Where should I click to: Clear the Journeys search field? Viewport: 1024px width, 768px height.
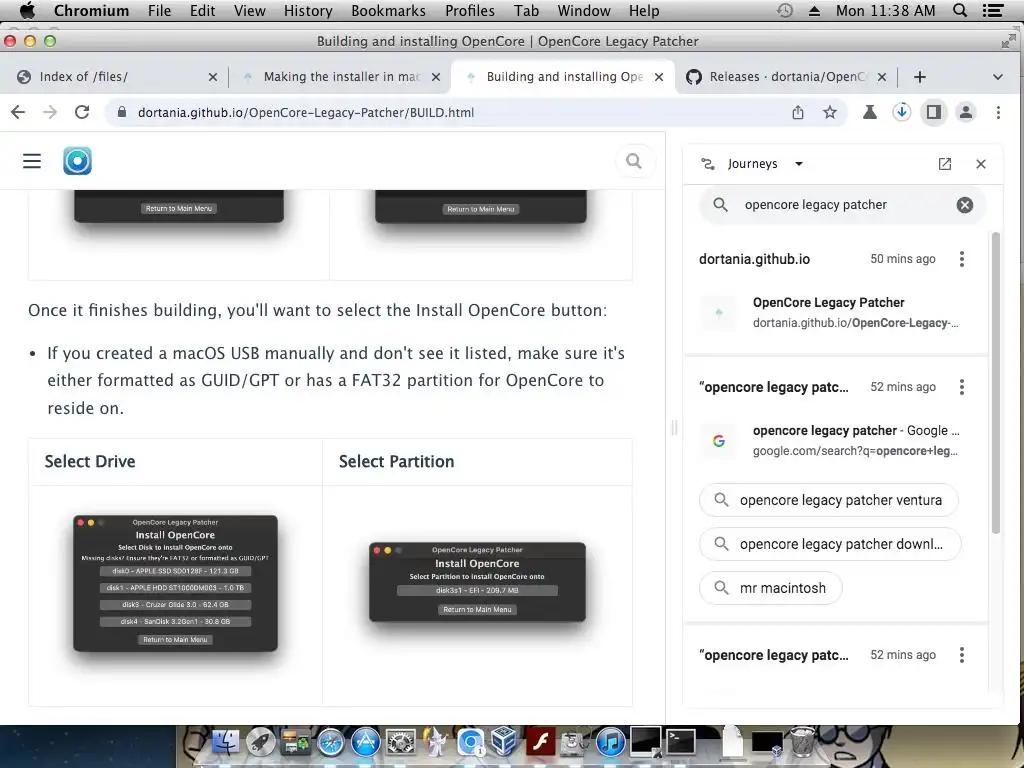click(965, 205)
